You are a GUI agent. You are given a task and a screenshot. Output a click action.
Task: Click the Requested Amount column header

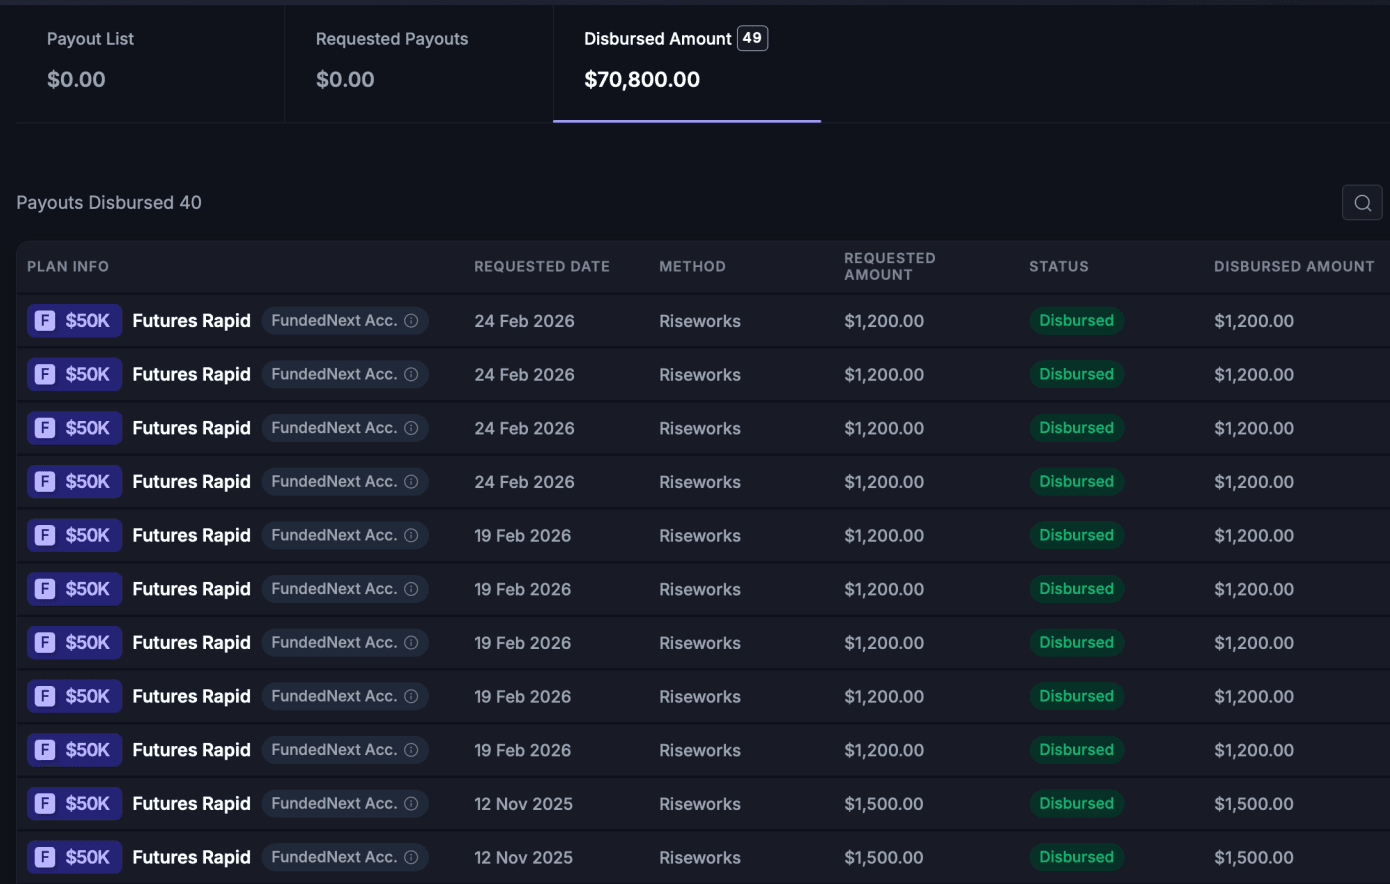(890, 266)
